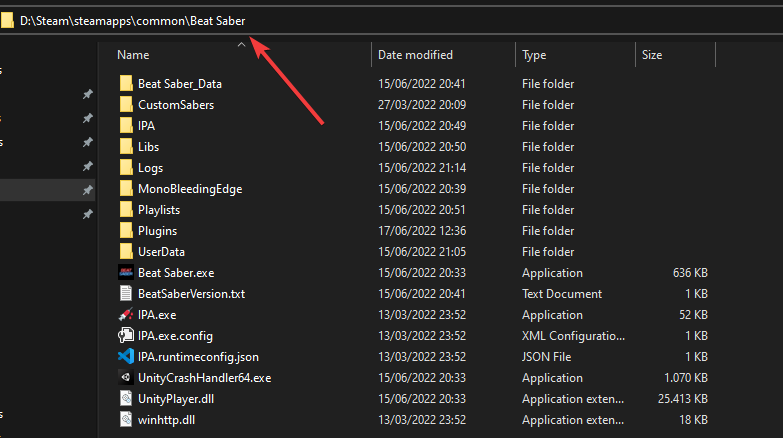Click the 52 KB size of IPA.exe
The width and height of the screenshot is (783, 438).
tap(693, 315)
